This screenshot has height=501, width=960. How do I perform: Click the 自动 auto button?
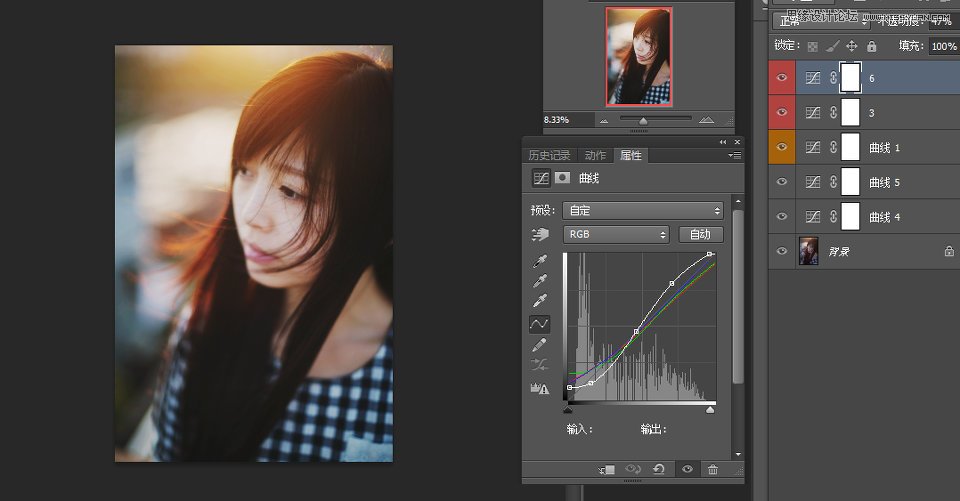(x=700, y=235)
